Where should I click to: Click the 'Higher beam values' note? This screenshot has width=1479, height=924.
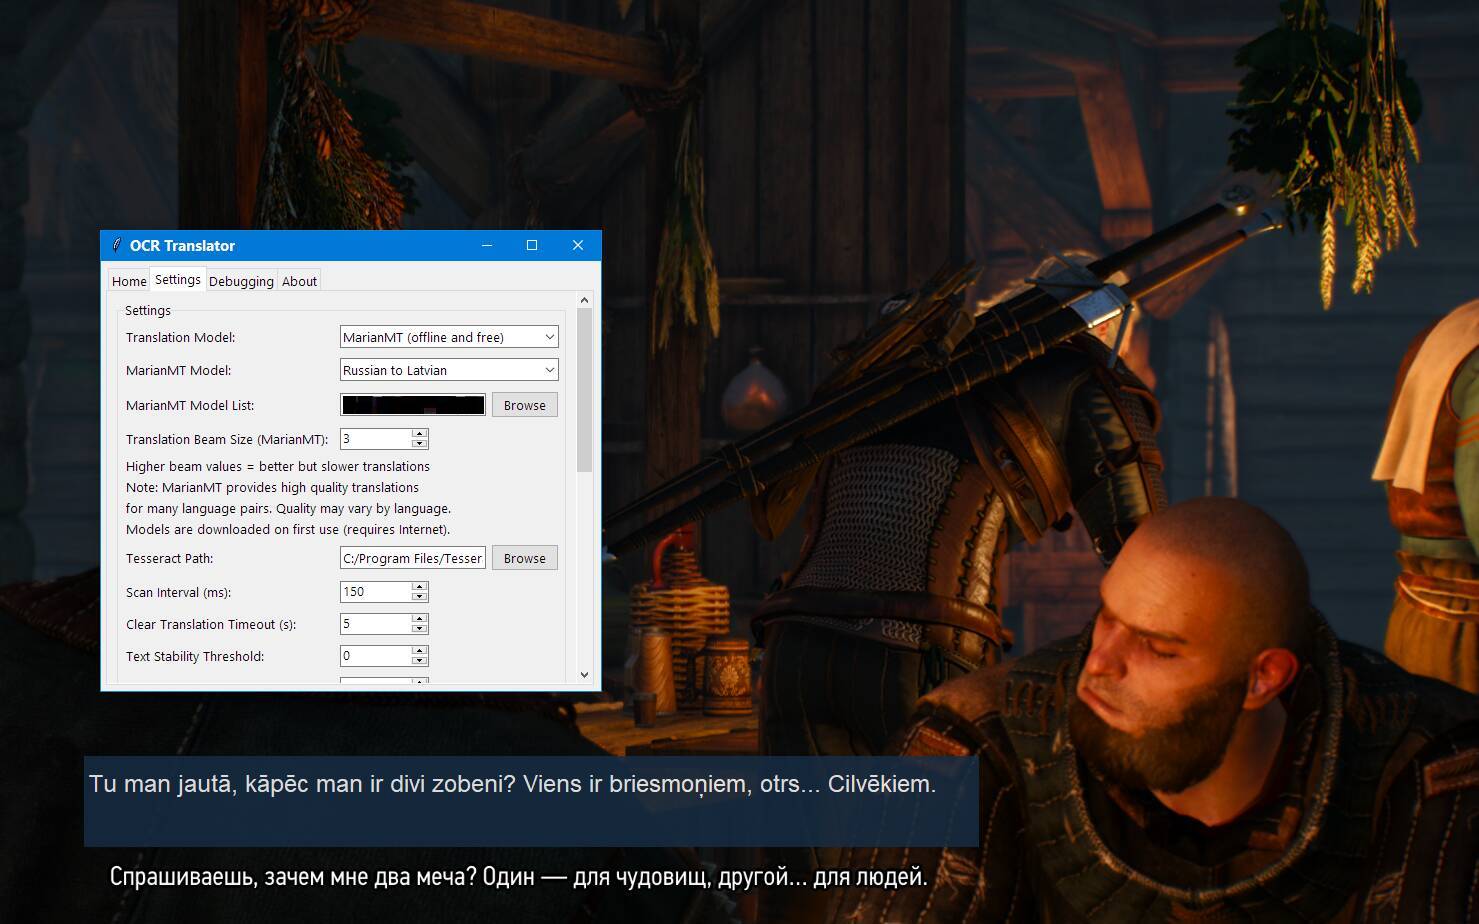click(x=278, y=467)
